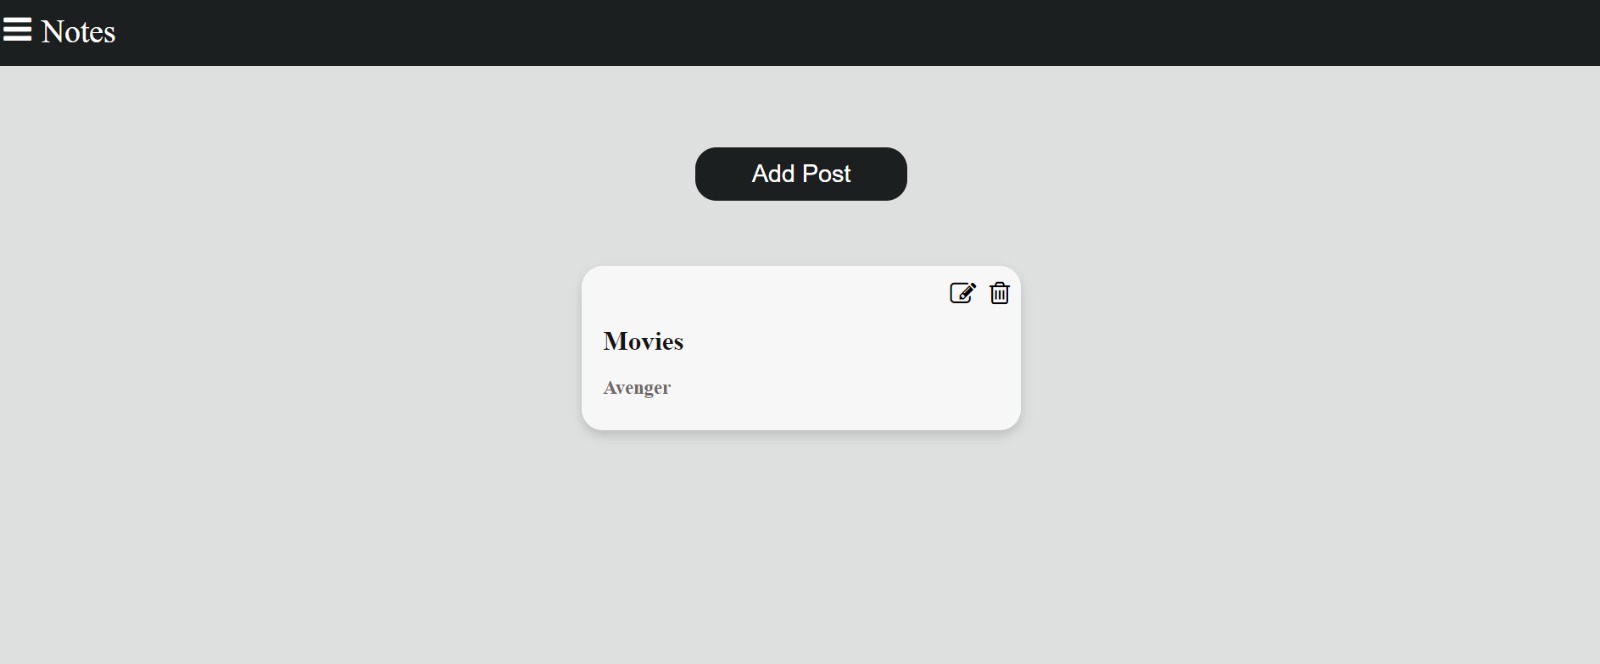Click the Notes title in the header
The image size is (1600, 664).
point(78,32)
